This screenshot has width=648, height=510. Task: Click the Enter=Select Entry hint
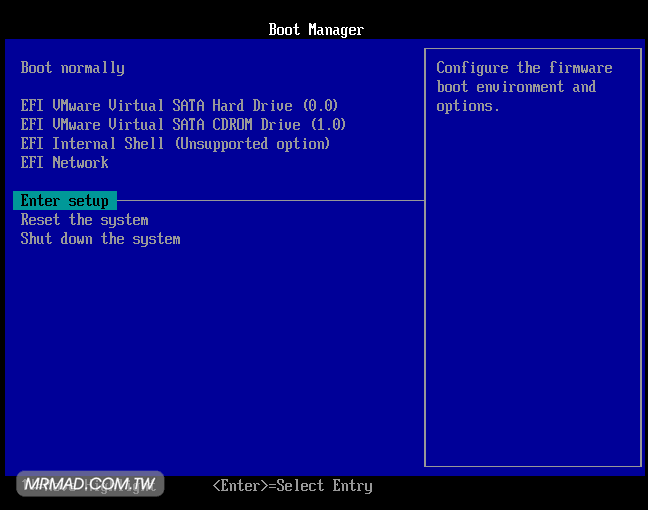point(292,486)
